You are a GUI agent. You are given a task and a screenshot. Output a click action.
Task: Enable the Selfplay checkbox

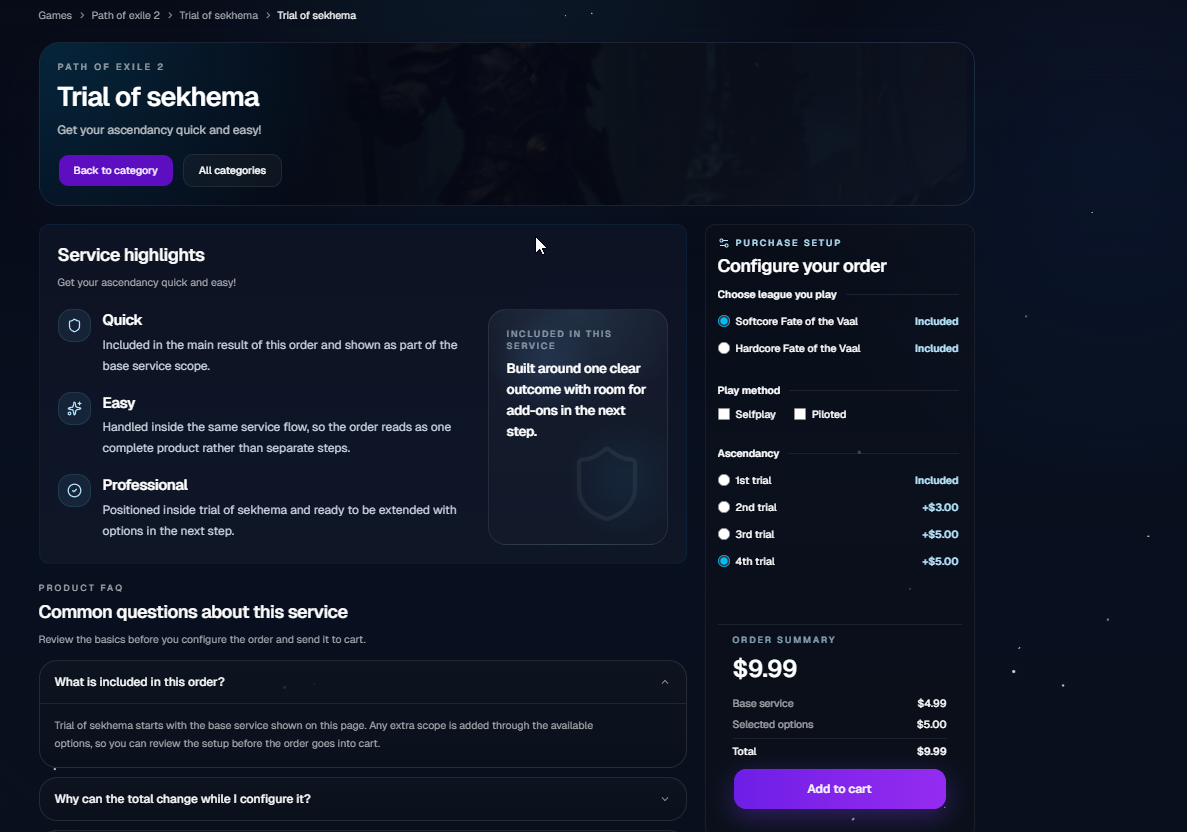click(x=724, y=414)
